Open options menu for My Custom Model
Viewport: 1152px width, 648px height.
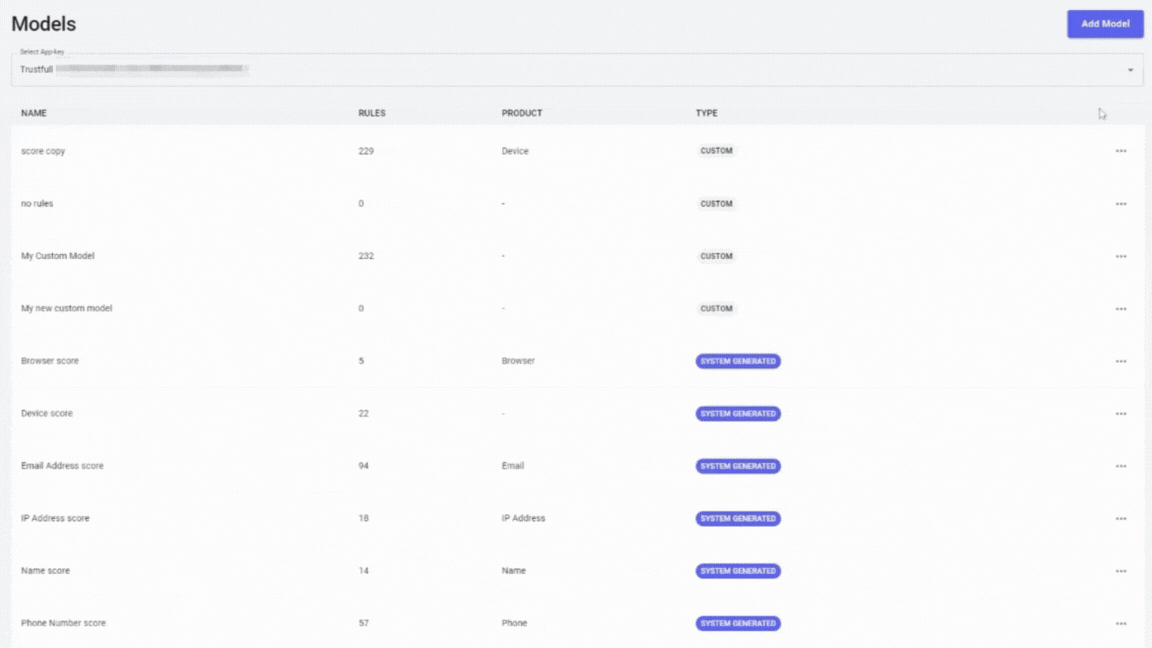[x=1120, y=256]
